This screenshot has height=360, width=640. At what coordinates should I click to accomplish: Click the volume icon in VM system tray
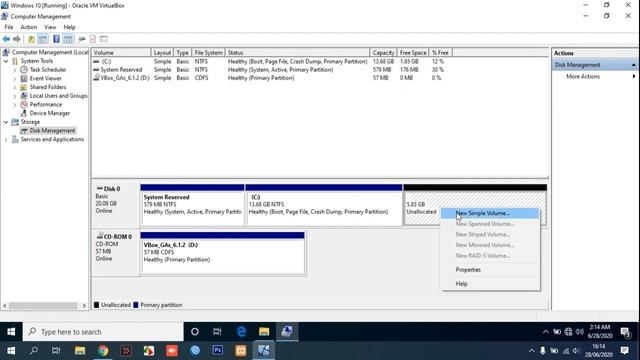[579, 332]
